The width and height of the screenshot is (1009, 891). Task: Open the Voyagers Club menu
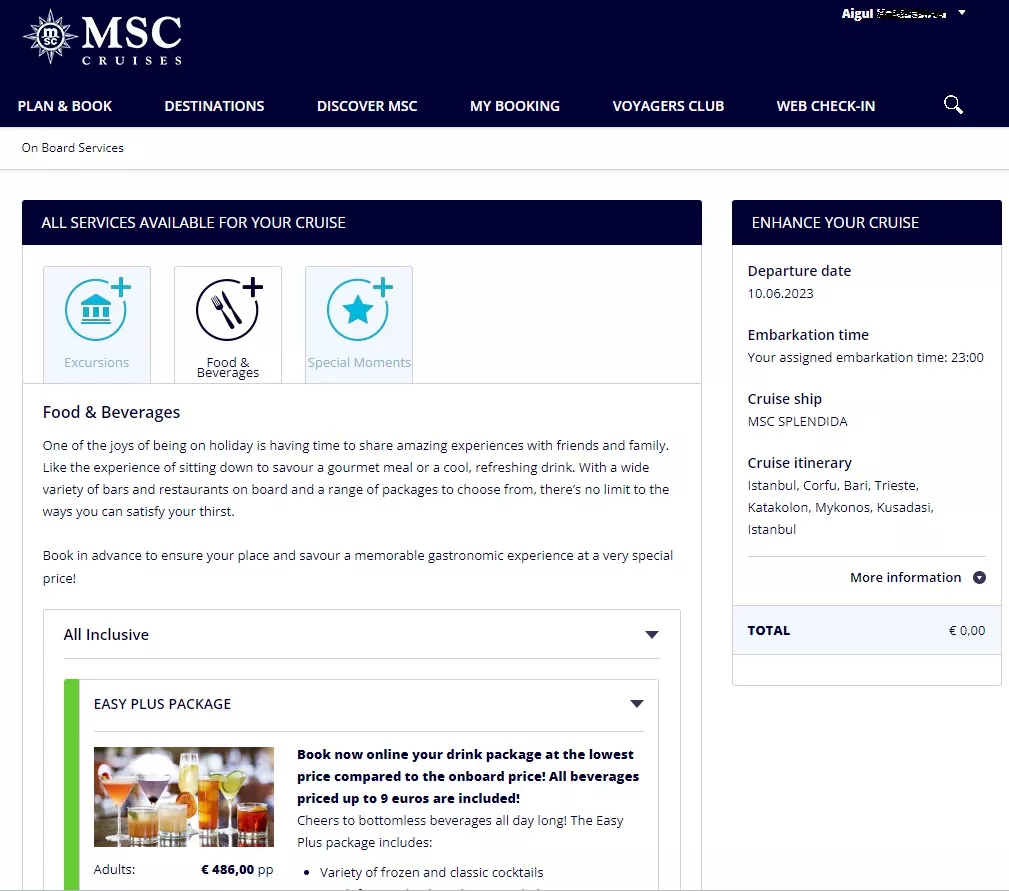[x=668, y=106]
